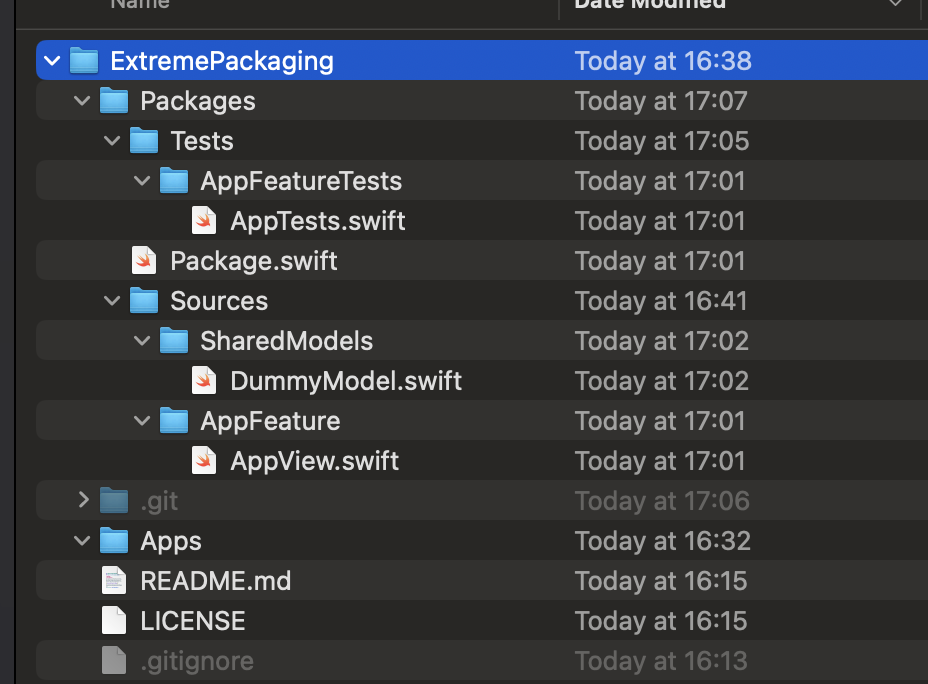Click the Swift icon beside DummyModel.swift
Screen dimensions: 928x684
205,381
